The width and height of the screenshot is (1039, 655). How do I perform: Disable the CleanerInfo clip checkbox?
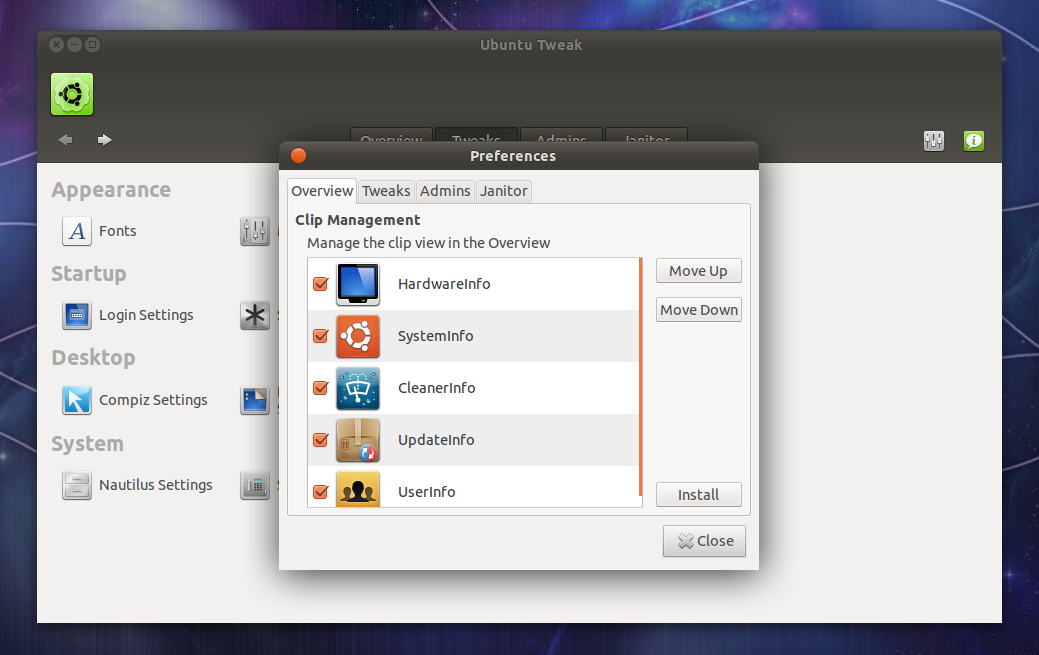coord(320,388)
